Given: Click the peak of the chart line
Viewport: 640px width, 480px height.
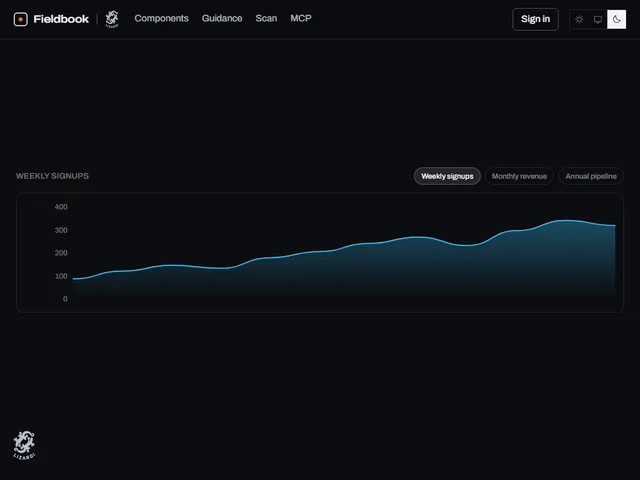Looking at the screenshot, I should click(566, 220).
